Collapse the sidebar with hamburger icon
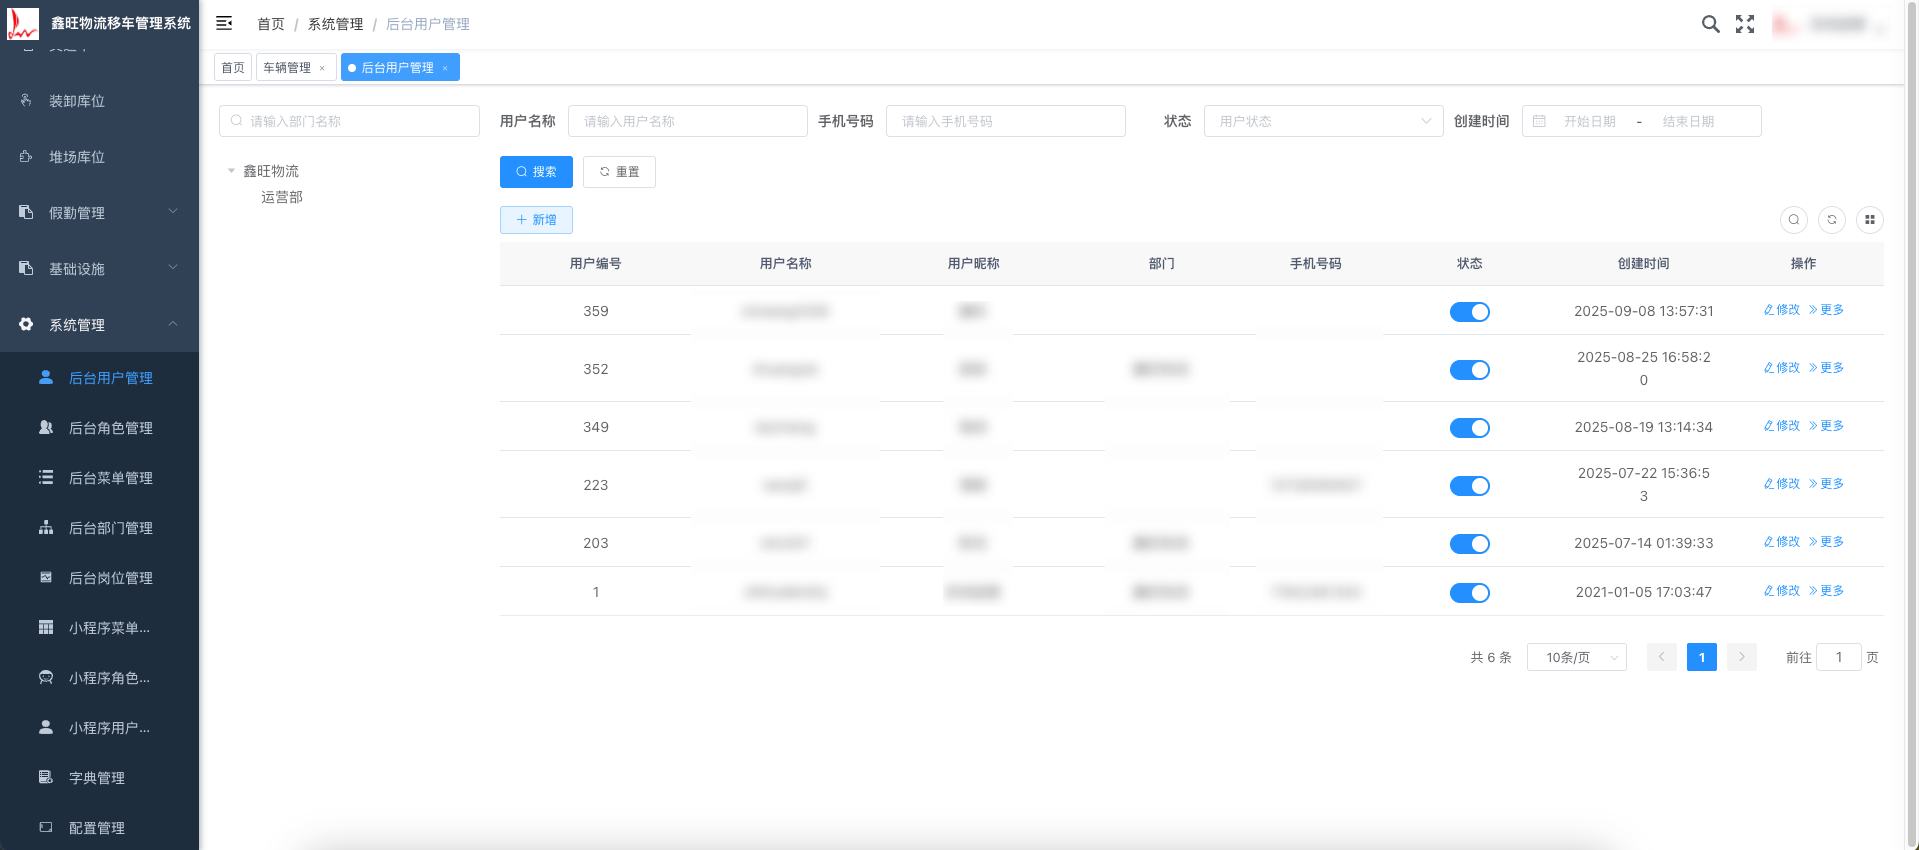1919x850 pixels. [x=224, y=23]
